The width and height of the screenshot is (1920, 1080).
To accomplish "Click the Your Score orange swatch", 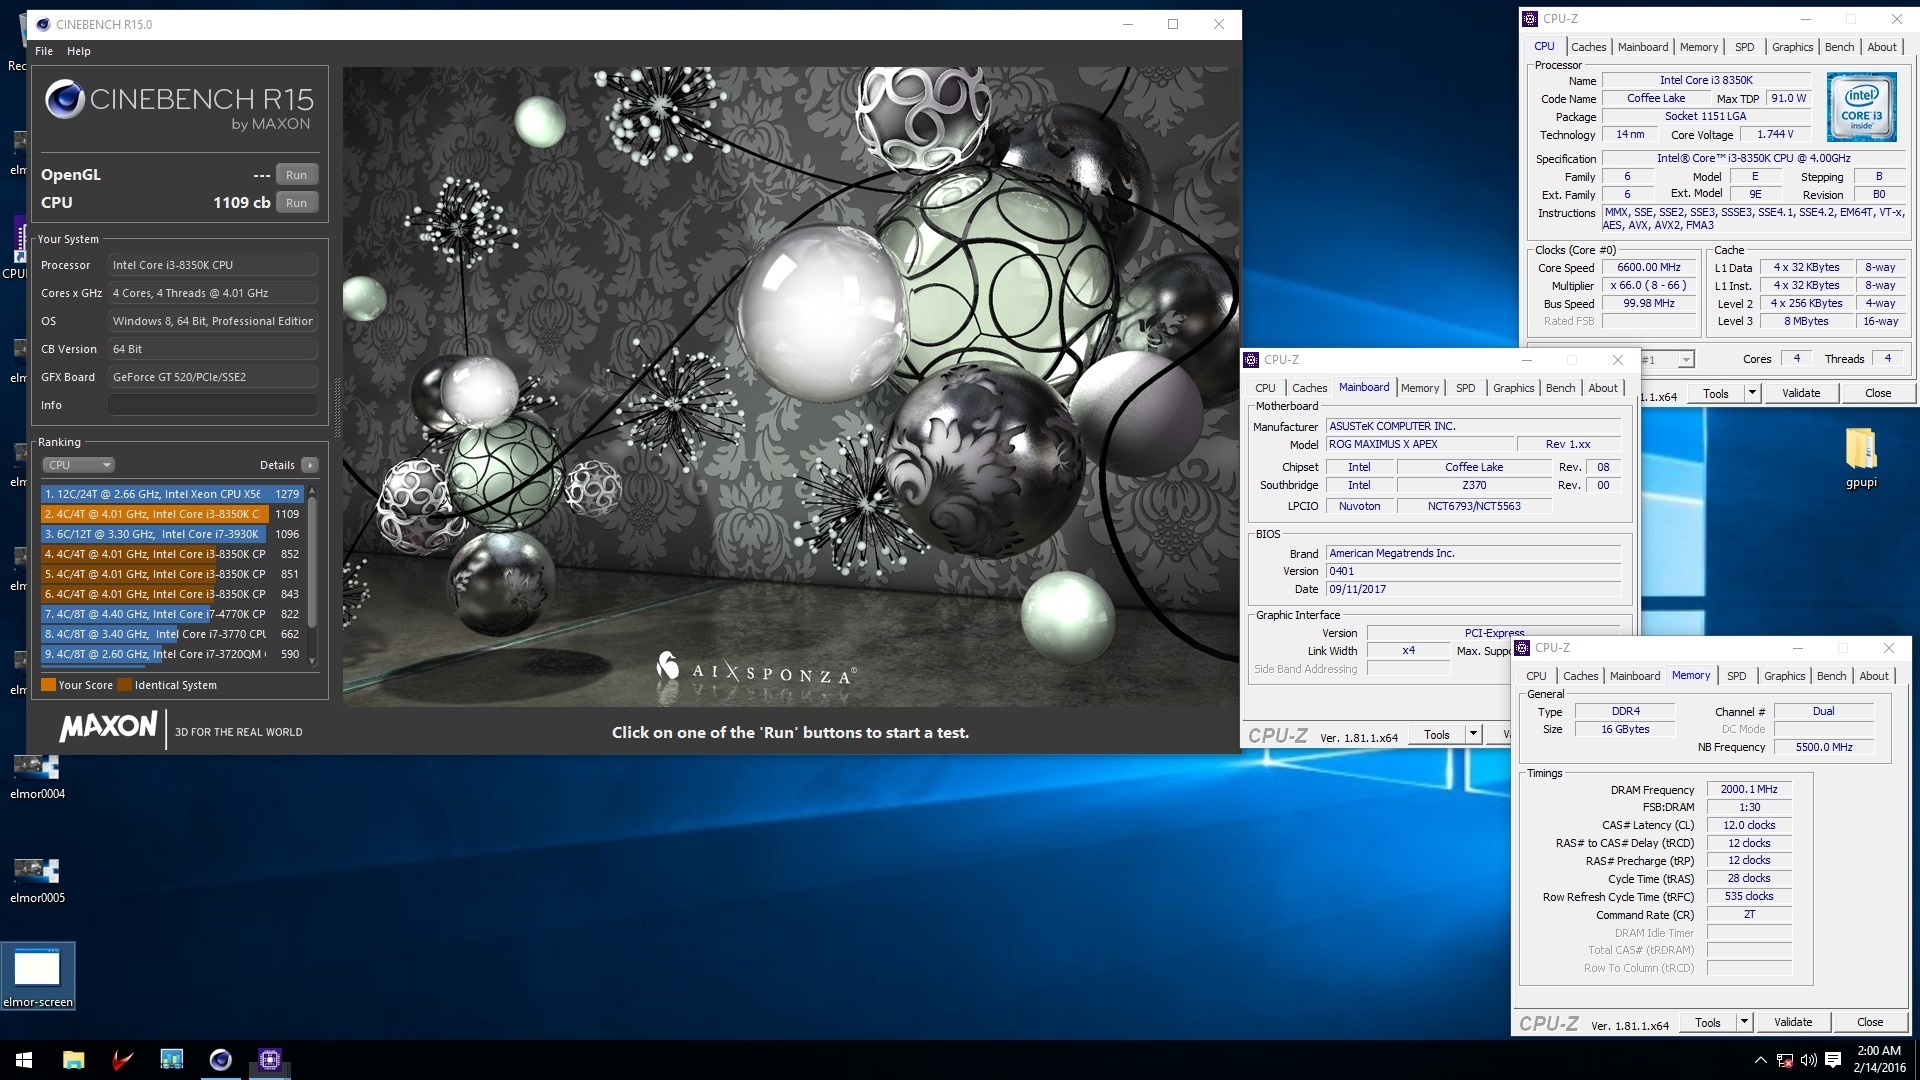I will pyautogui.click(x=48, y=685).
